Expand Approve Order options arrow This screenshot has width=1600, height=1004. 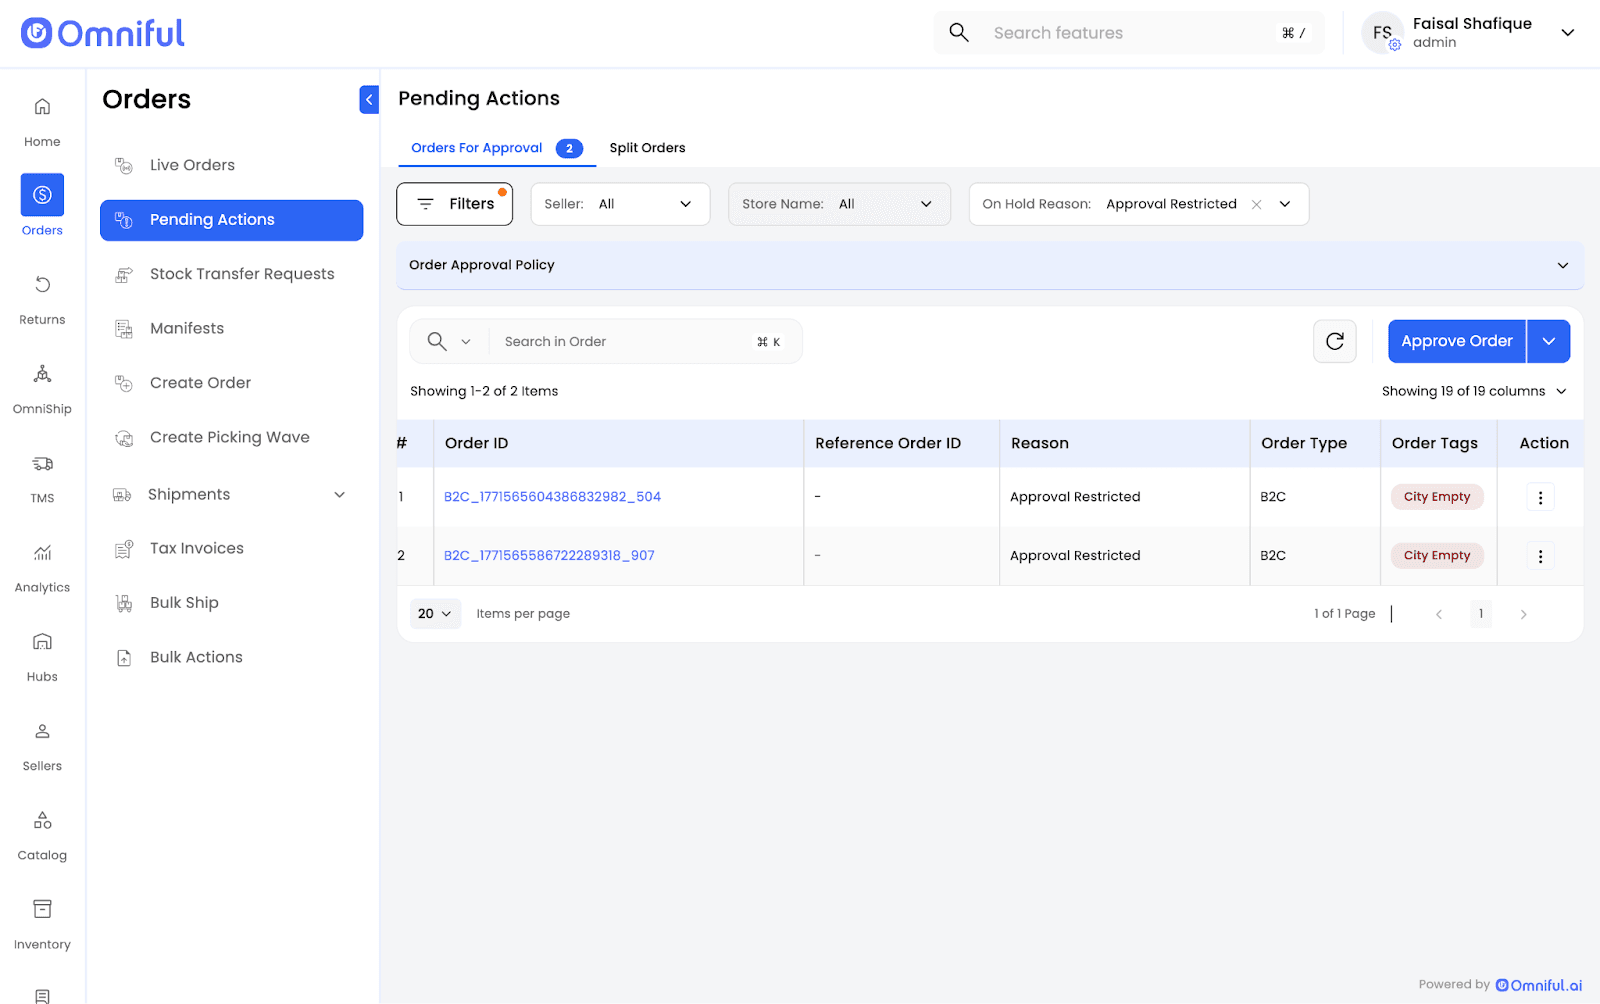[1548, 341]
